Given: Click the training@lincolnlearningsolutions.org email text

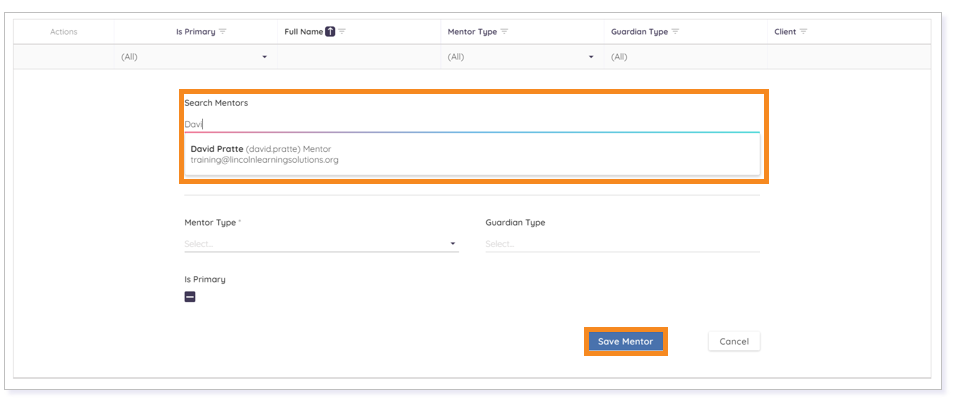Looking at the screenshot, I should [x=264, y=160].
